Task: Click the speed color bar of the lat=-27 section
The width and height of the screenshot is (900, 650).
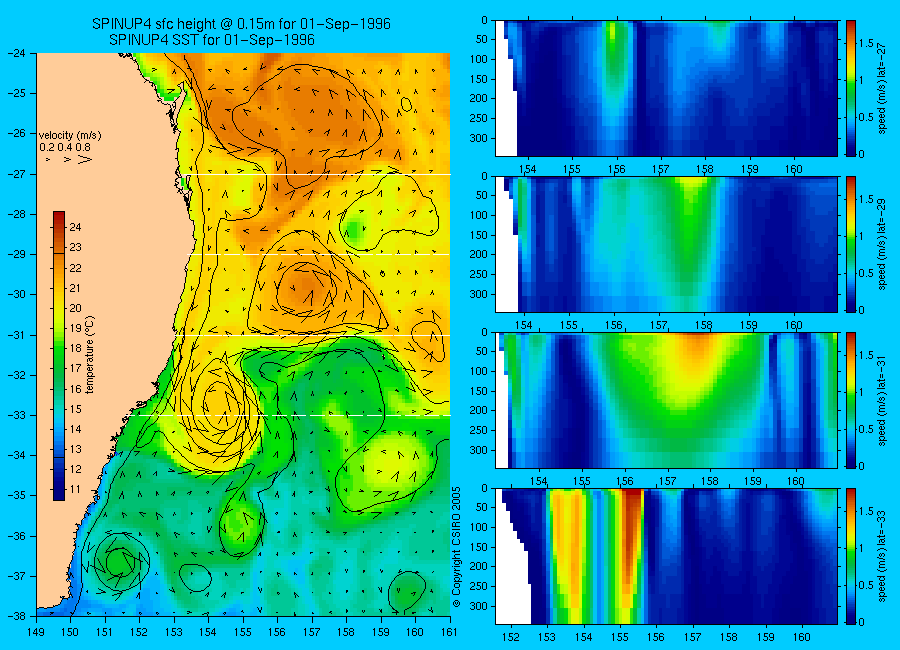Action: 851,88
